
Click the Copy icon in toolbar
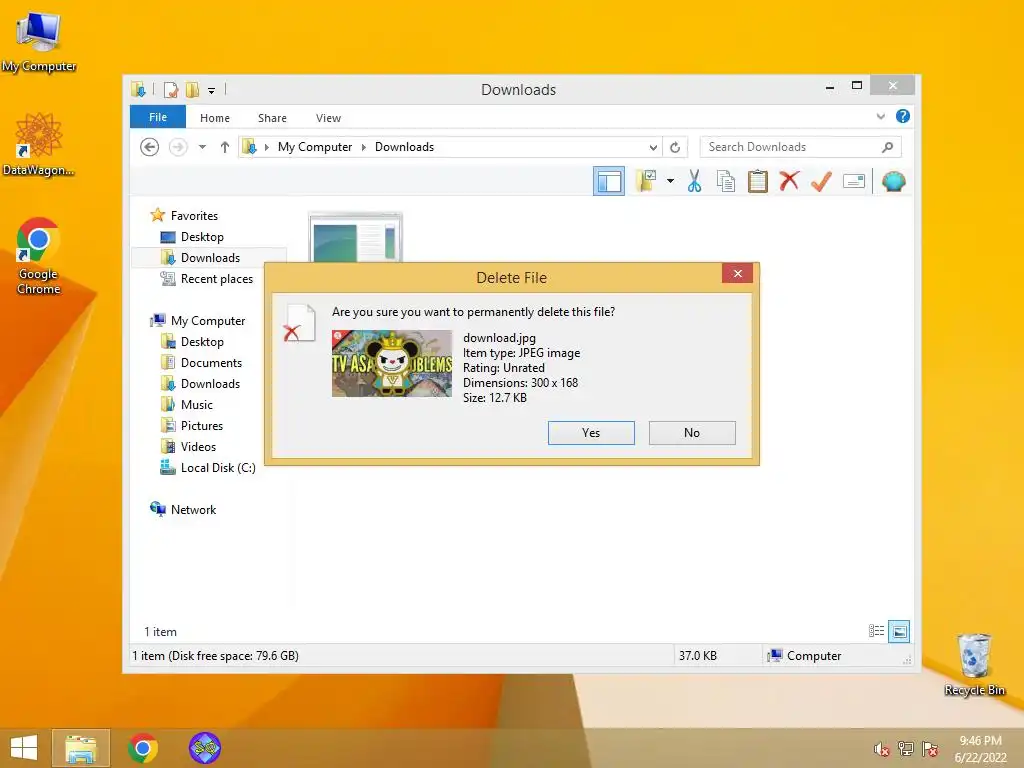tap(726, 181)
